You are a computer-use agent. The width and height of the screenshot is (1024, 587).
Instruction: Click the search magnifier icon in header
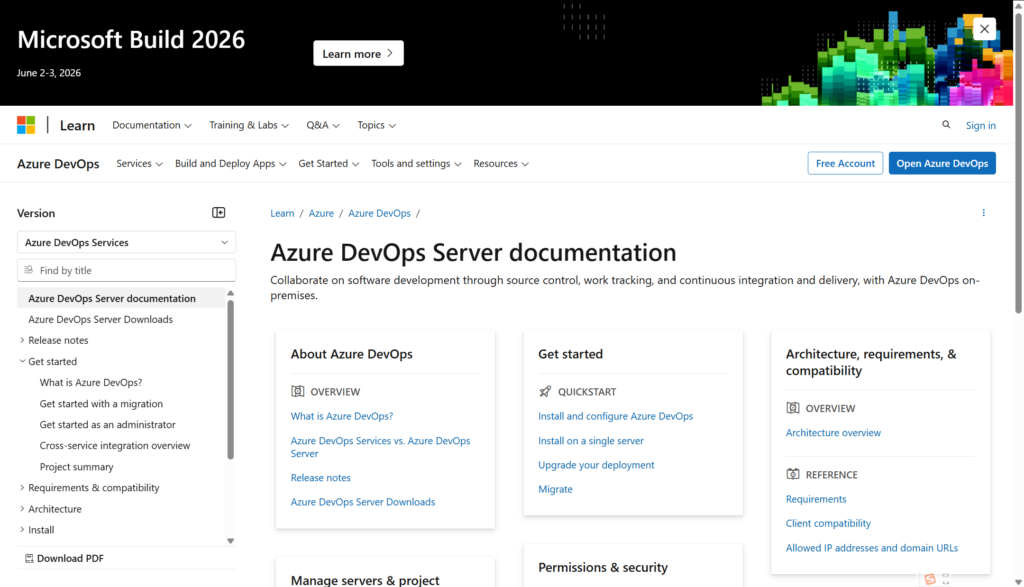pos(946,125)
